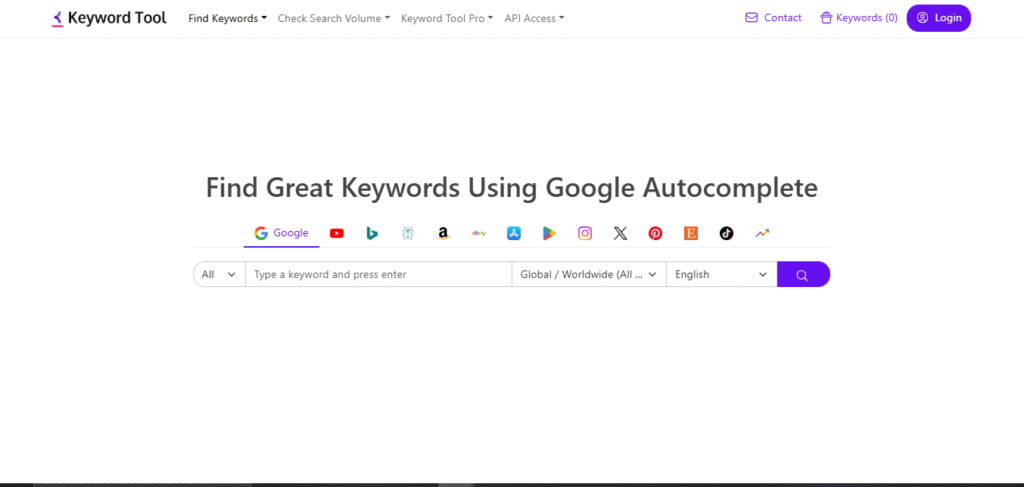The height and width of the screenshot is (487, 1024).
Task: Switch to the Instagram keyword tab
Action: (585, 233)
